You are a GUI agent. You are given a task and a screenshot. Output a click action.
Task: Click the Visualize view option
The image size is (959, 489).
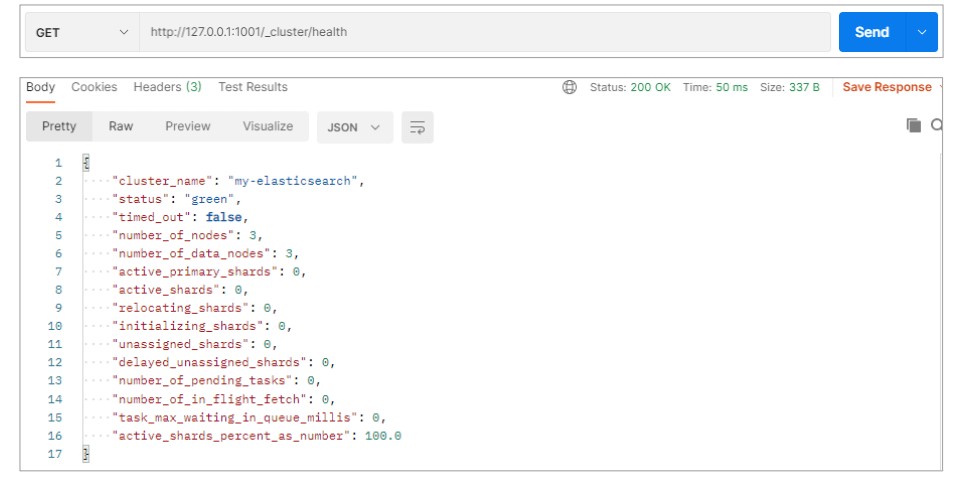point(268,126)
